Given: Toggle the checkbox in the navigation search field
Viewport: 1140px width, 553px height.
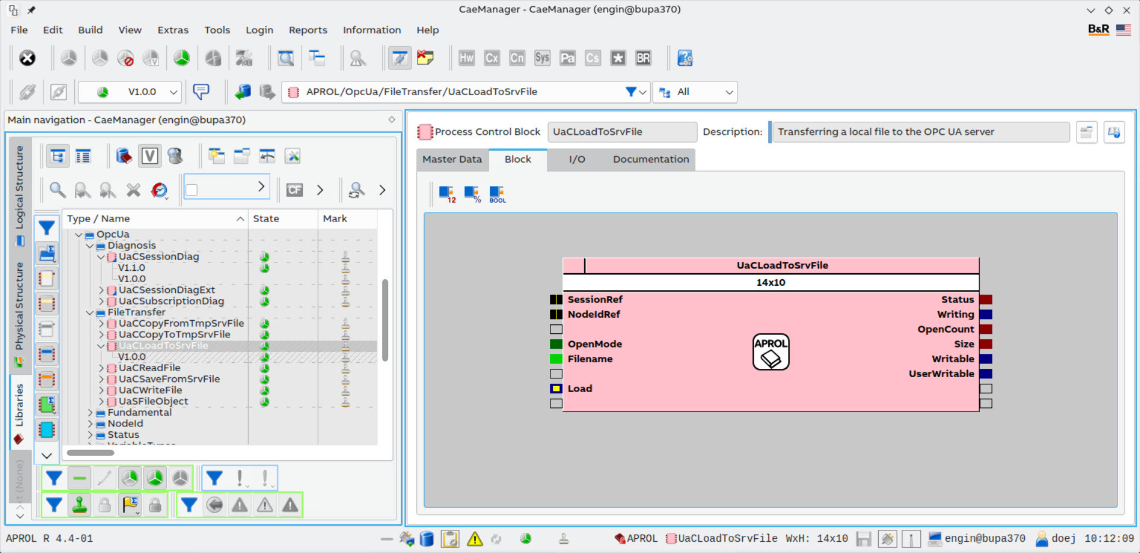Looking at the screenshot, I should [192, 189].
